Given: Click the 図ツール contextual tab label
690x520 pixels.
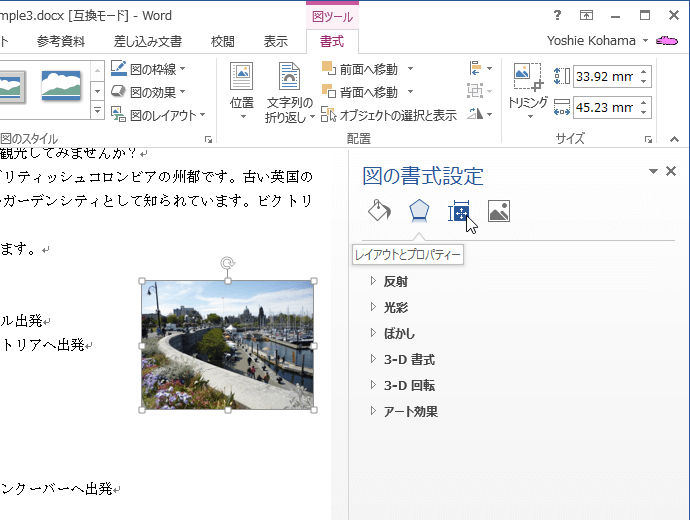Looking at the screenshot, I should click(x=332, y=17).
